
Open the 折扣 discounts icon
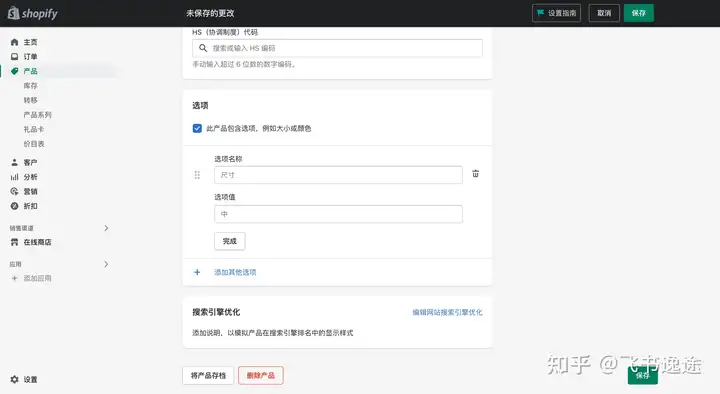click(x=14, y=206)
